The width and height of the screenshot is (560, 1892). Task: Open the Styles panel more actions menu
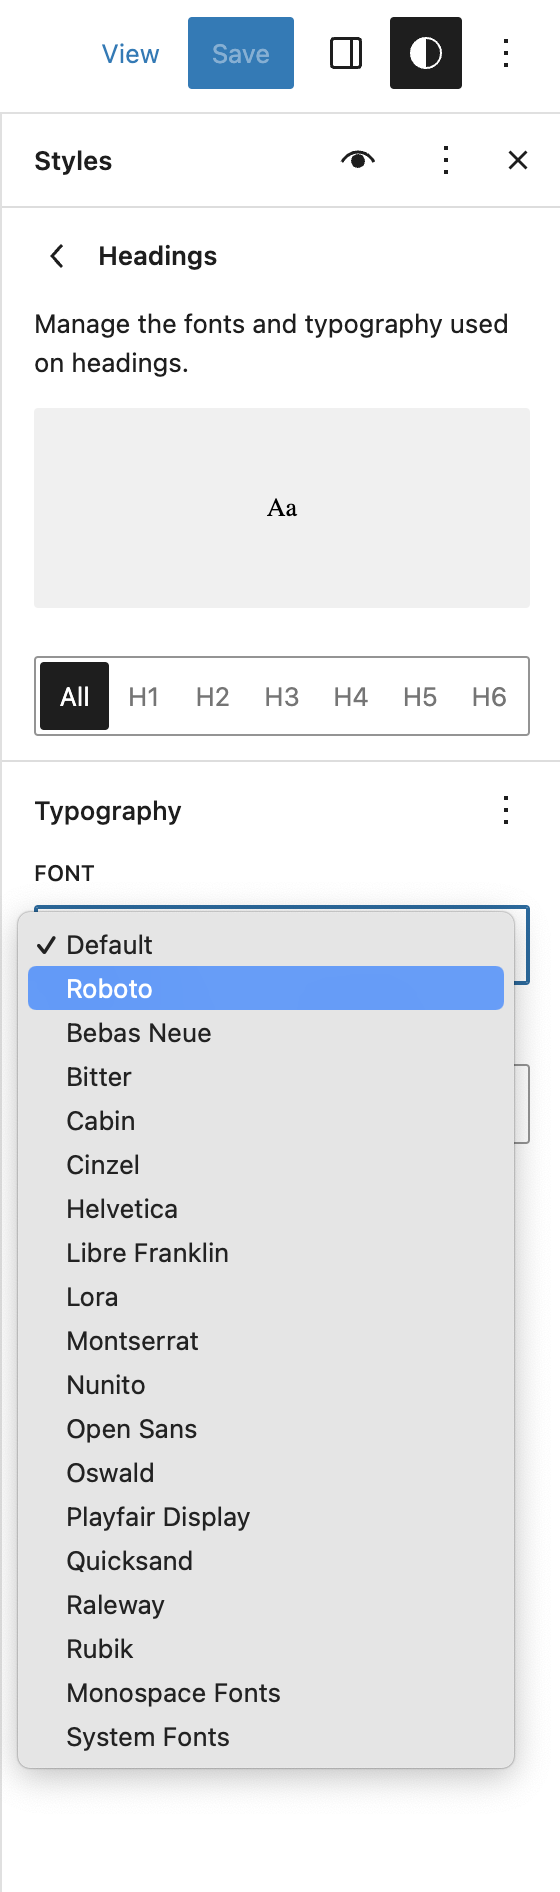pos(446,160)
